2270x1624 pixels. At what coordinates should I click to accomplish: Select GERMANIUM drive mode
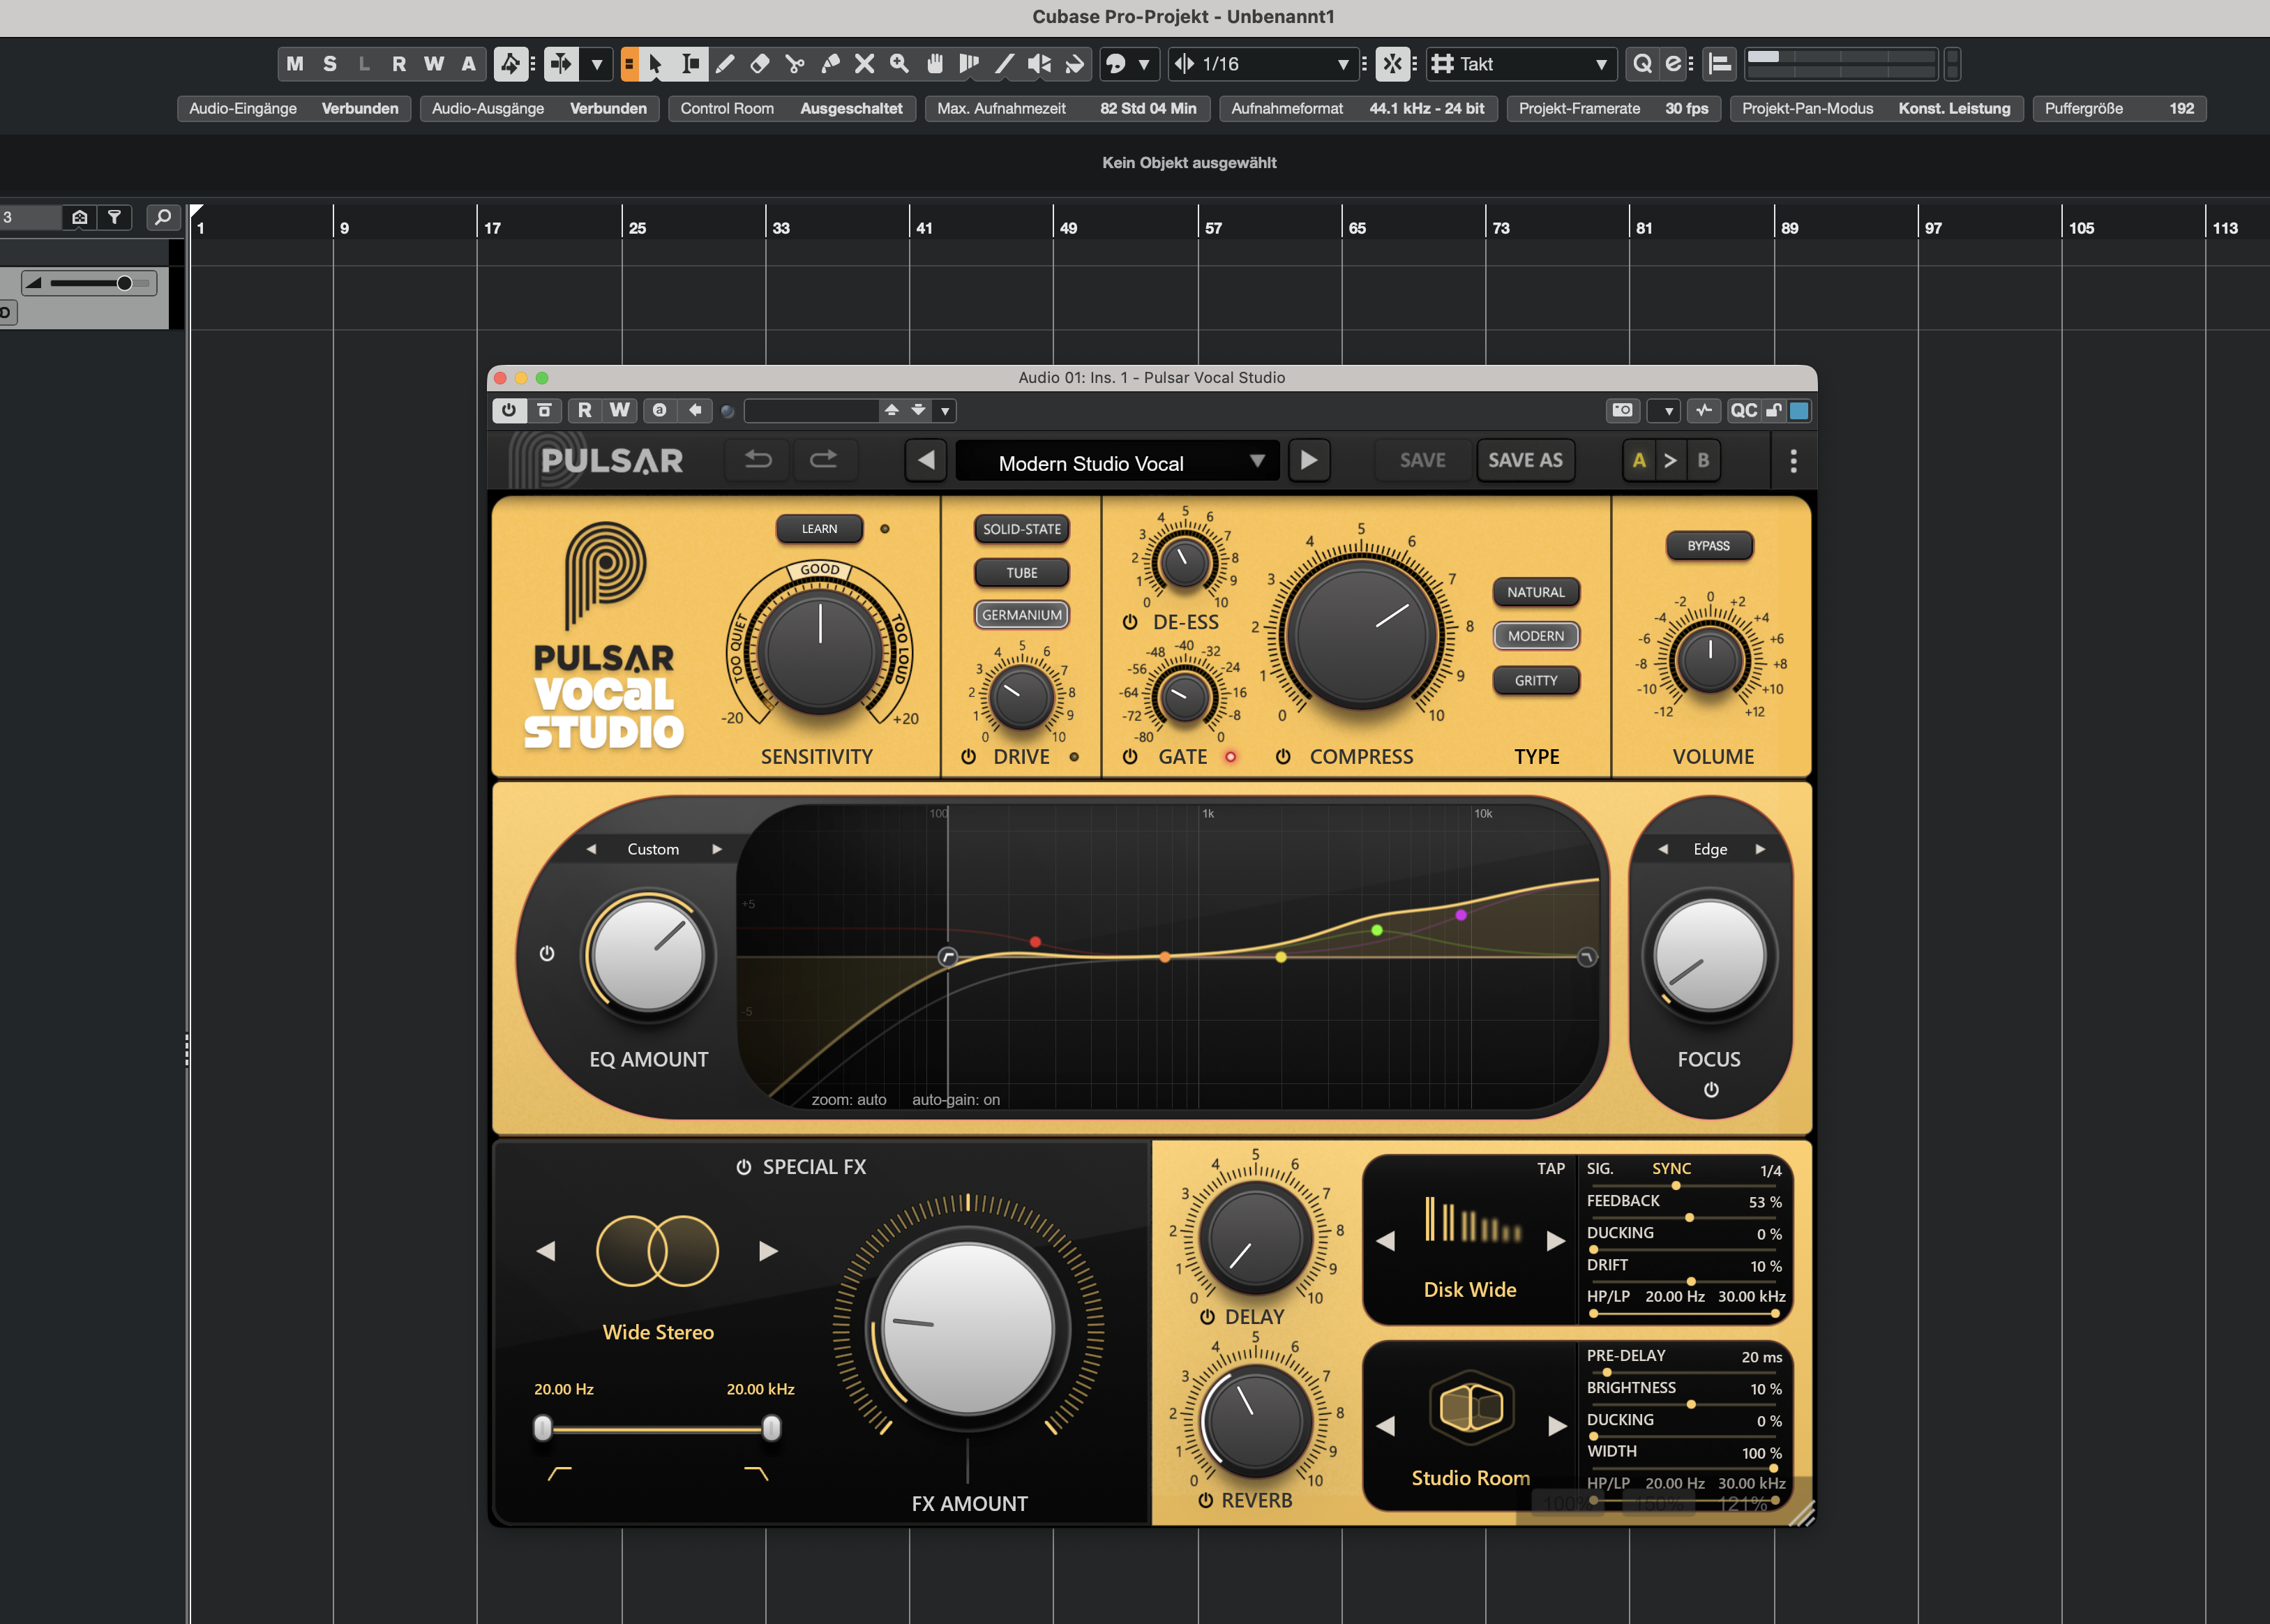point(1021,615)
